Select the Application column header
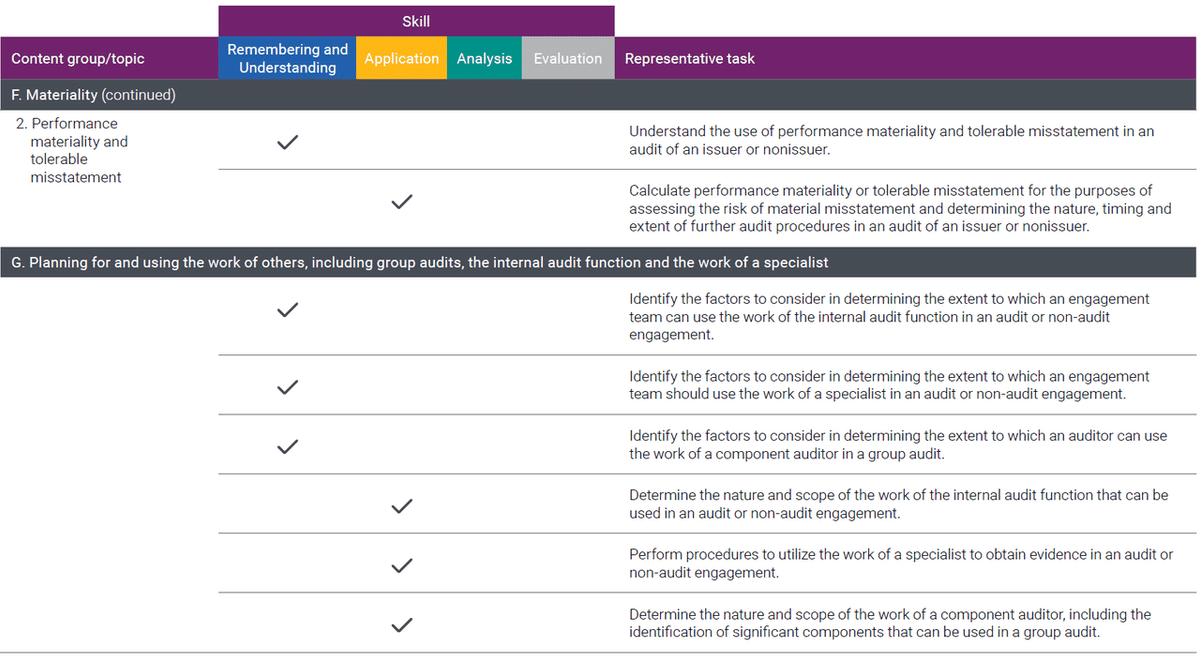The width and height of the screenshot is (1200, 662). (x=401, y=58)
